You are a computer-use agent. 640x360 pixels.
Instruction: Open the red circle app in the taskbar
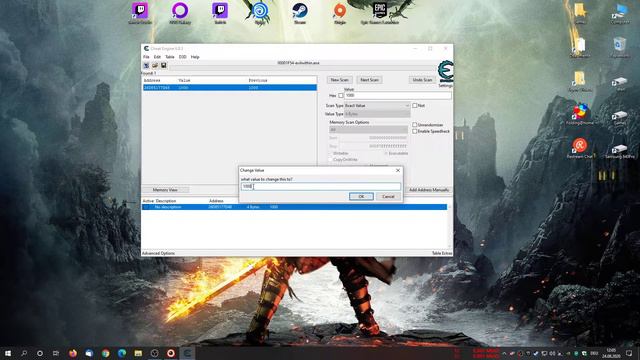(x=171, y=353)
